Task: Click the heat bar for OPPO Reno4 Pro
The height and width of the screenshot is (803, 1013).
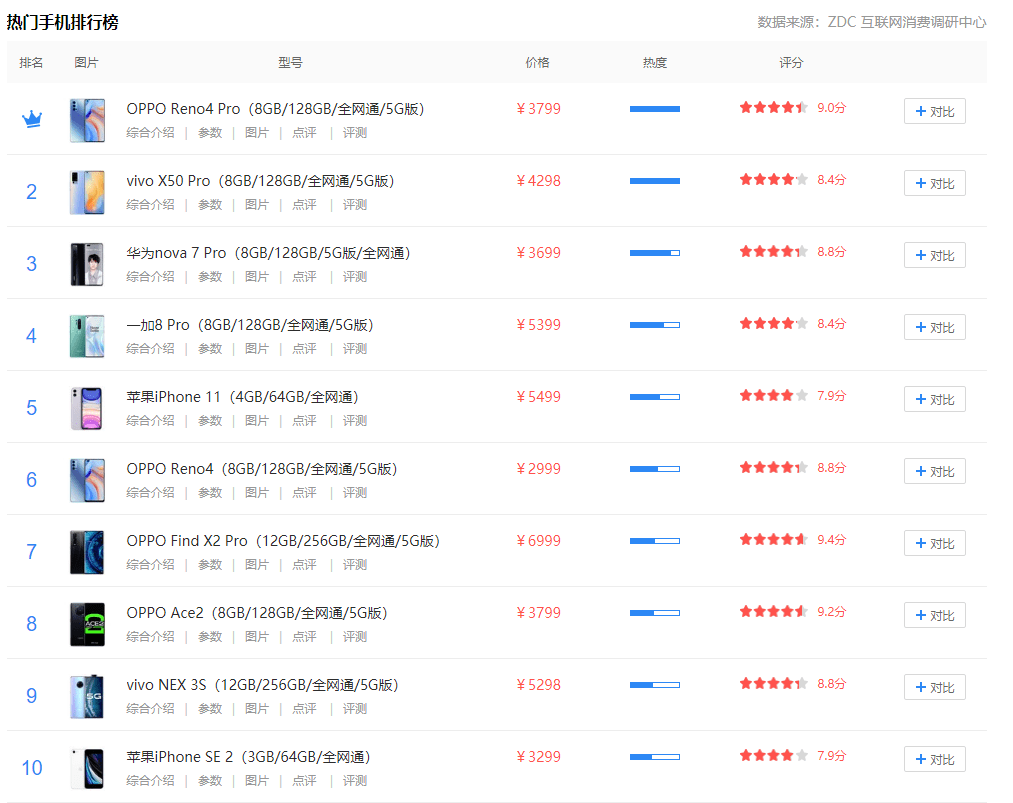Action: point(654,109)
